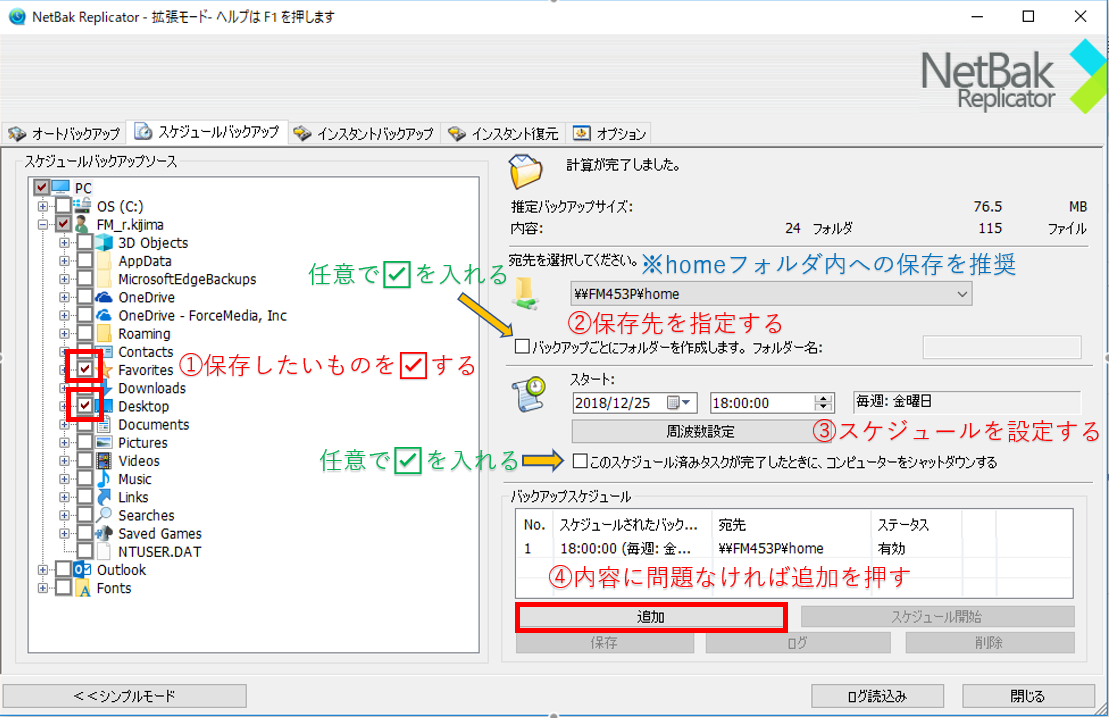Open the destination ¥¥FM453P¥home dropdown
The width and height of the screenshot is (1109, 718).
[x=962, y=294]
